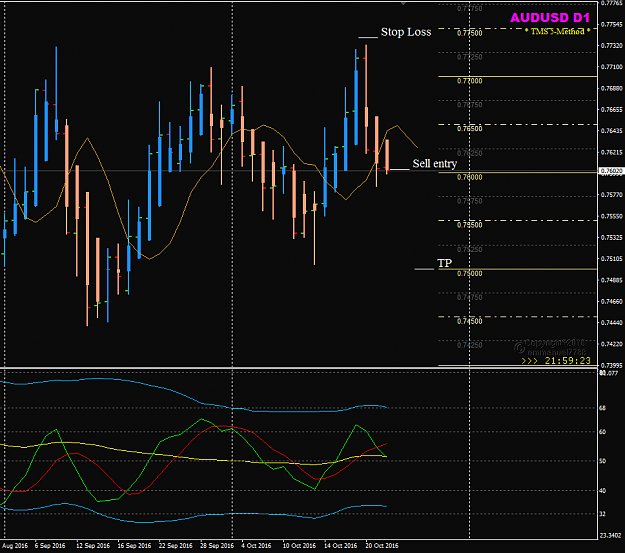The width and height of the screenshot is (625, 553).
Task: Click the 0.76750 level label
Action: (x=470, y=105)
